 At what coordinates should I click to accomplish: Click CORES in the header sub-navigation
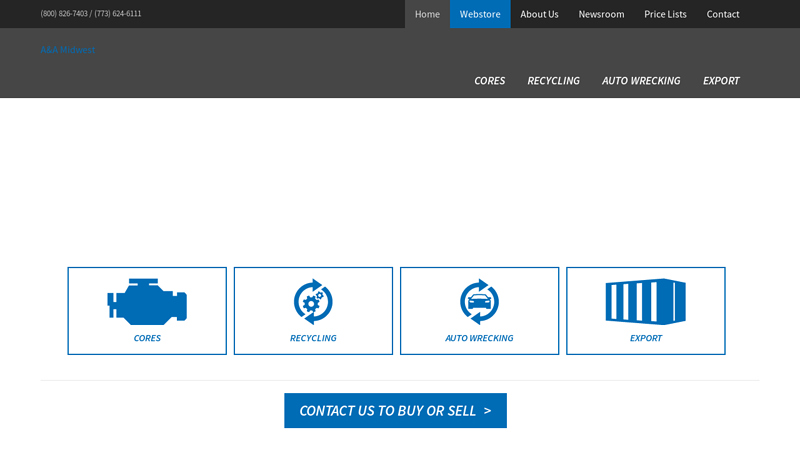tap(490, 81)
